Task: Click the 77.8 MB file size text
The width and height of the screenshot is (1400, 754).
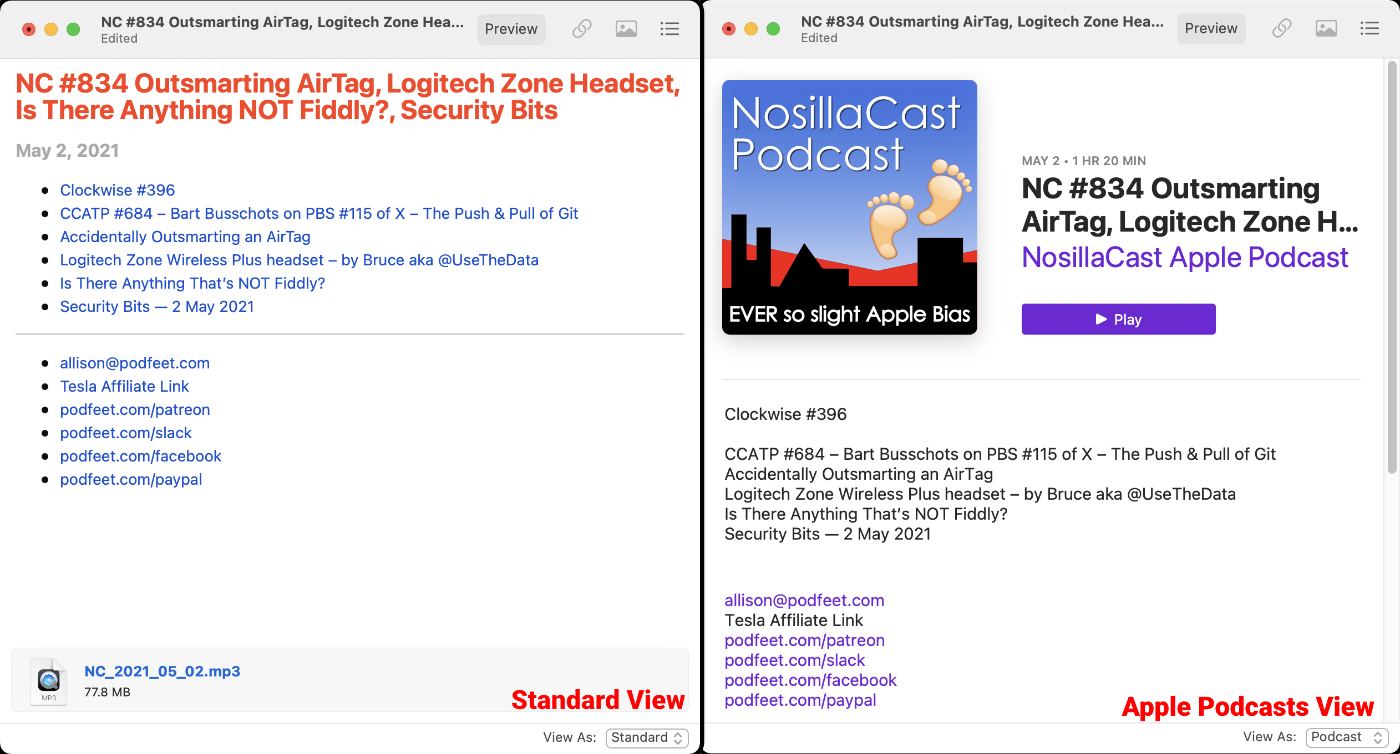Action: click(107, 692)
